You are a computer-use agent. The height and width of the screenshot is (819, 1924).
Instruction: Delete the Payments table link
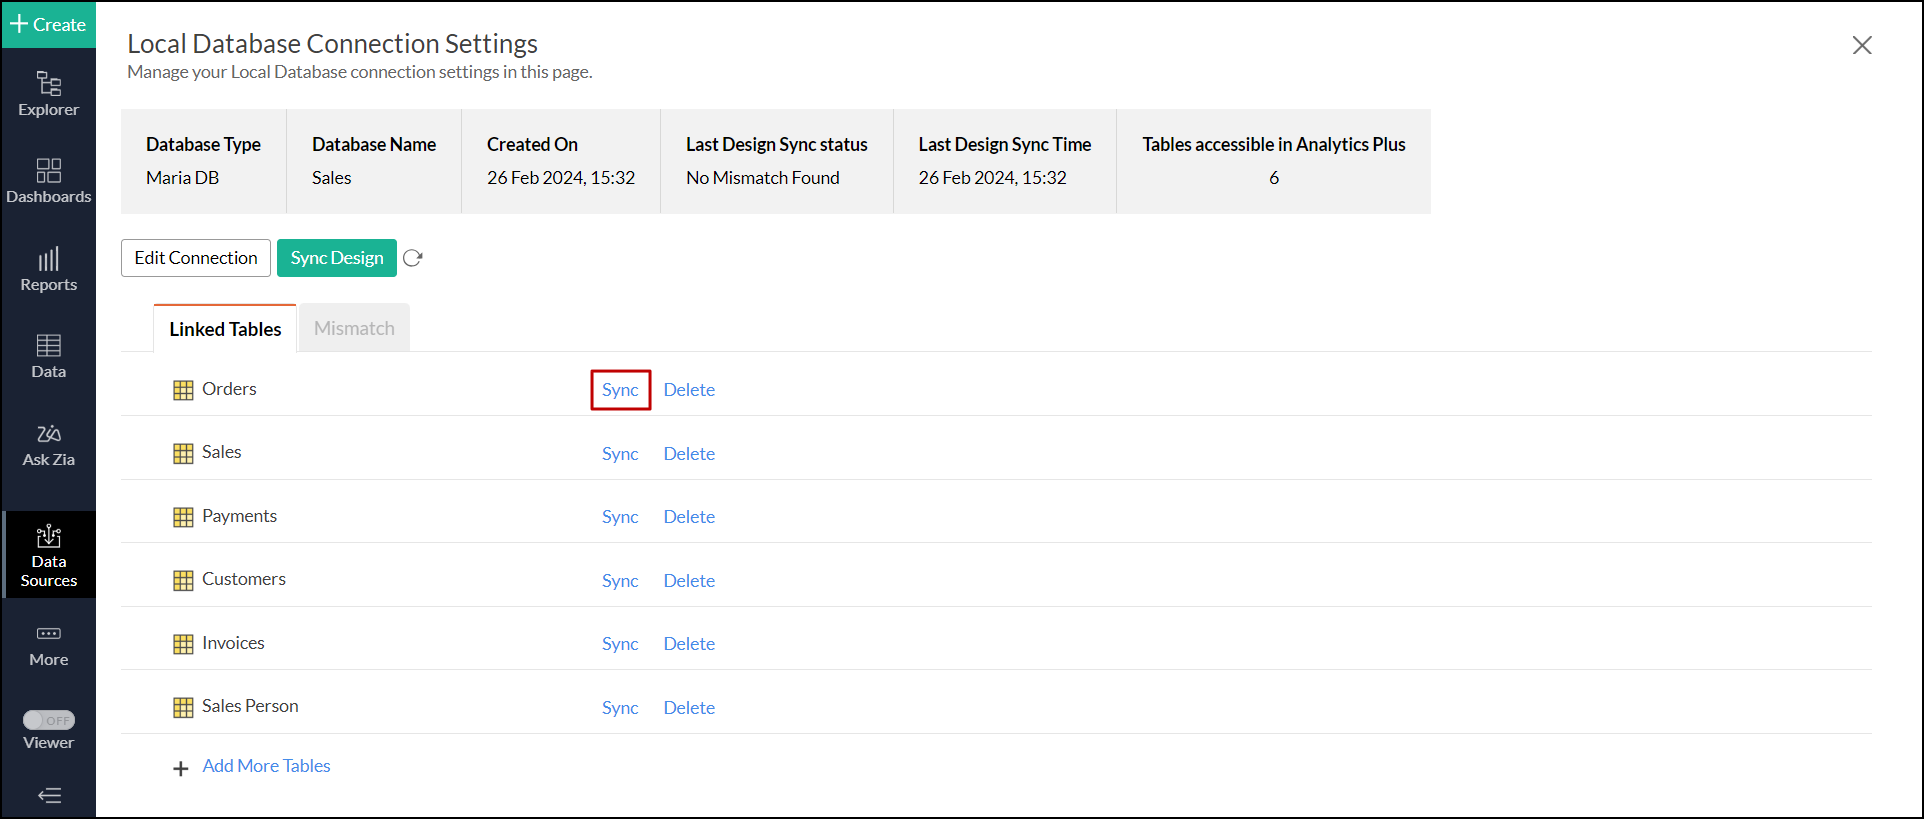tap(689, 517)
